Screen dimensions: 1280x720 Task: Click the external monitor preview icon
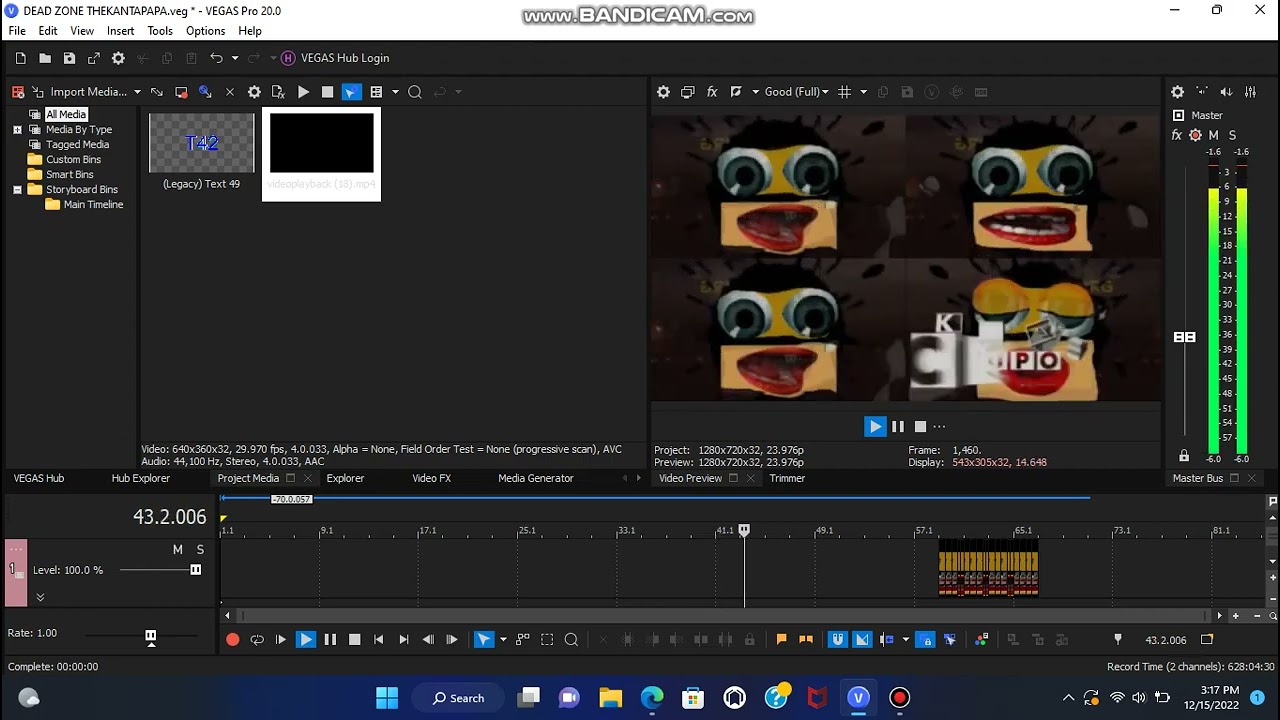click(x=687, y=92)
